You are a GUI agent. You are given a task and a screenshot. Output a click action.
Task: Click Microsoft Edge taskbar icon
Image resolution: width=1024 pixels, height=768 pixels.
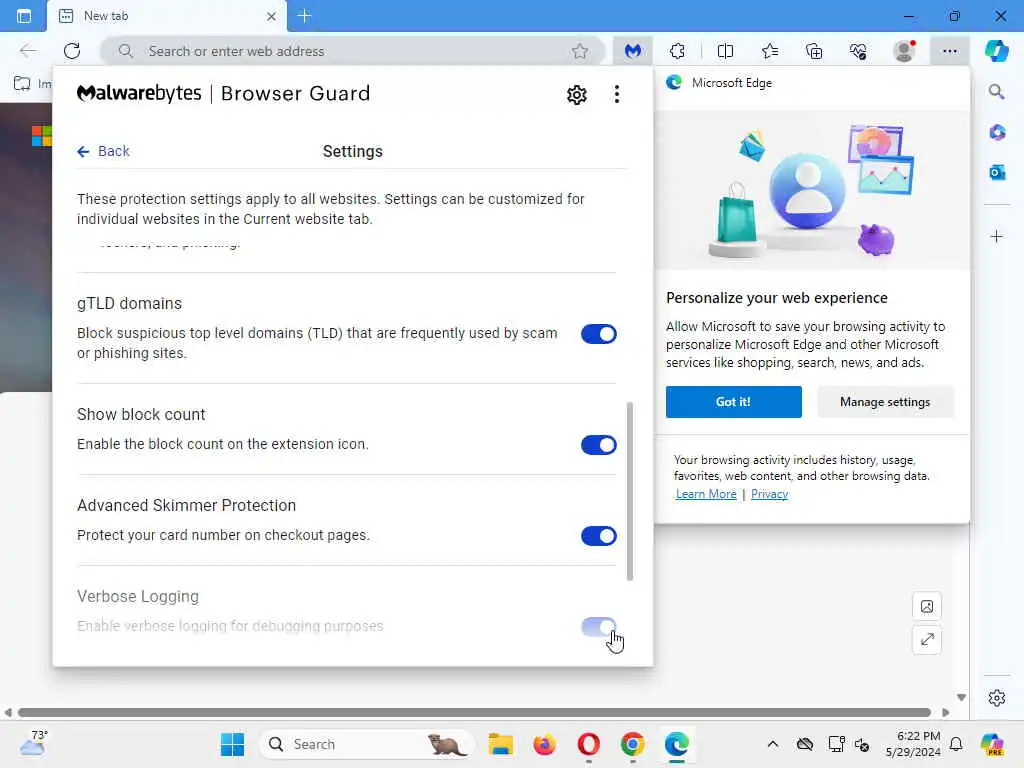click(677, 744)
